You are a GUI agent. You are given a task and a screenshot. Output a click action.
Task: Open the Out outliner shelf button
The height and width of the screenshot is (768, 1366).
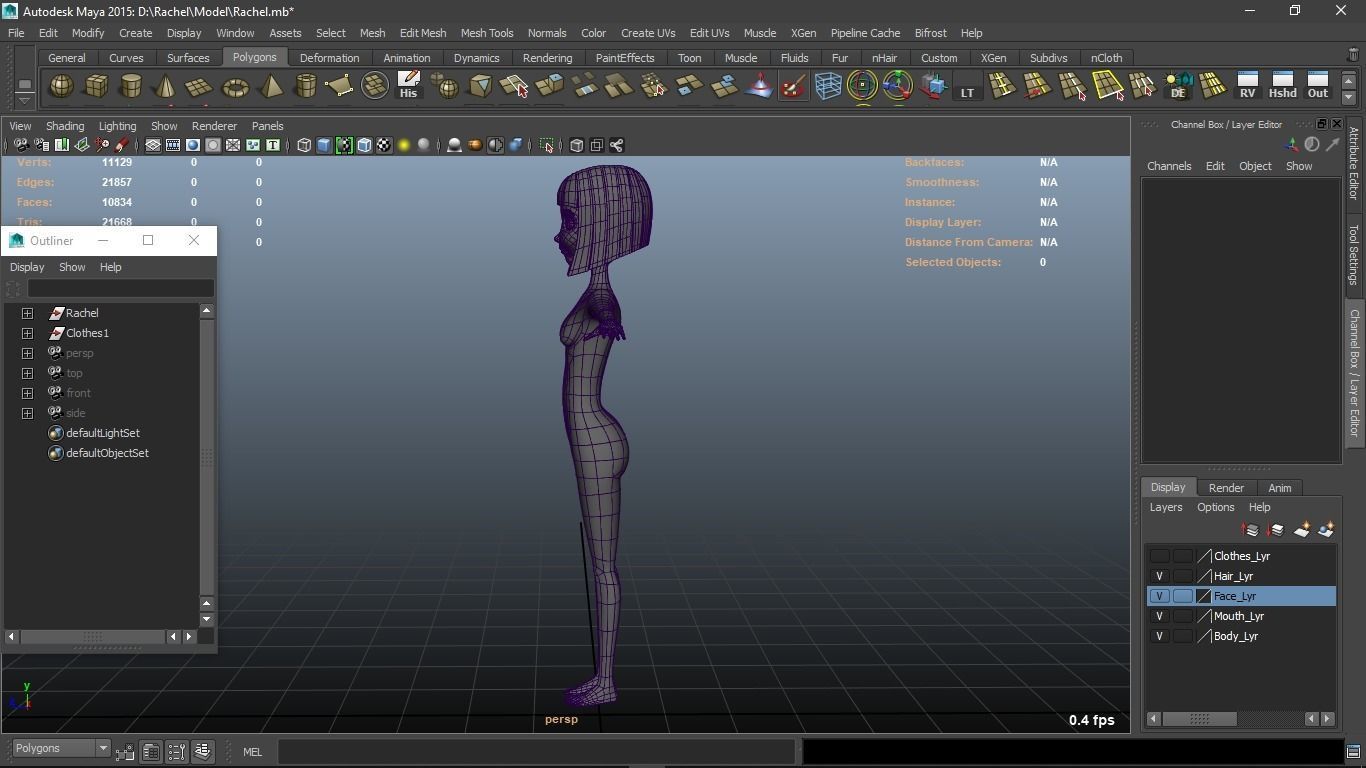[x=1317, y=86]
